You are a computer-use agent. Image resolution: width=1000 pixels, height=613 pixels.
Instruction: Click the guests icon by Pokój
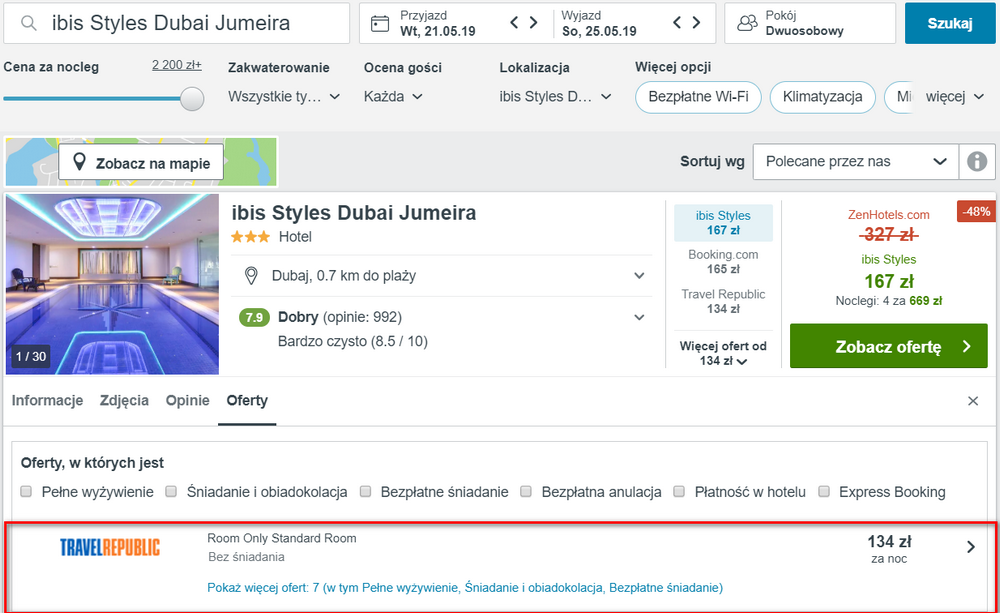click(747, 24)
